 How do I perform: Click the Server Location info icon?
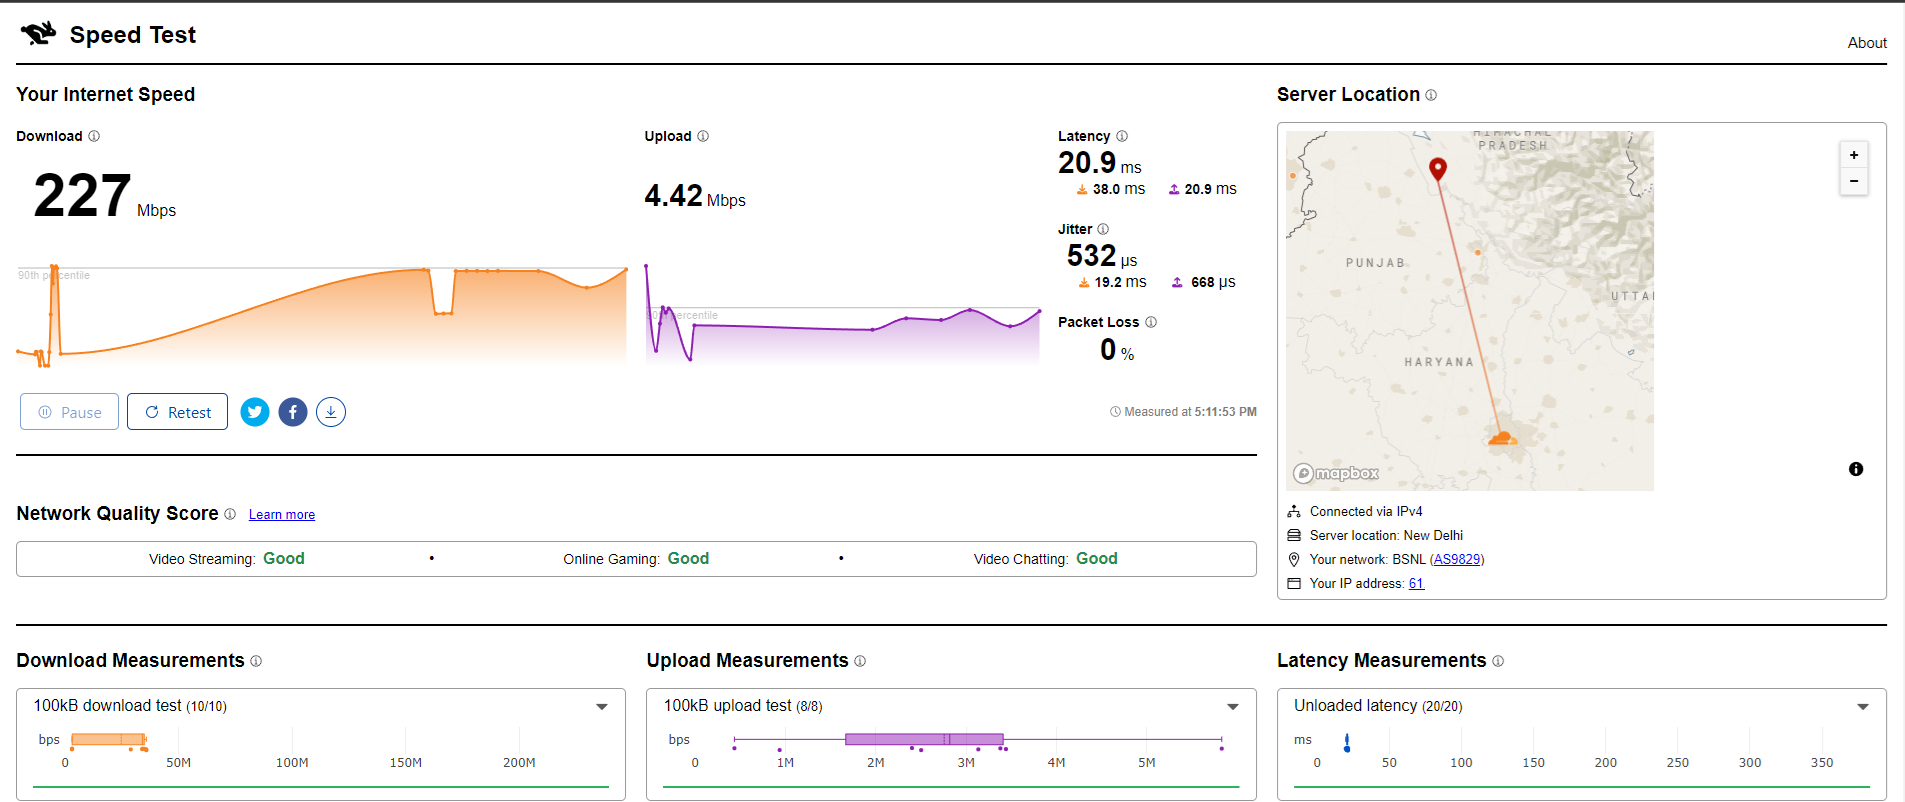coord(1431,95)
